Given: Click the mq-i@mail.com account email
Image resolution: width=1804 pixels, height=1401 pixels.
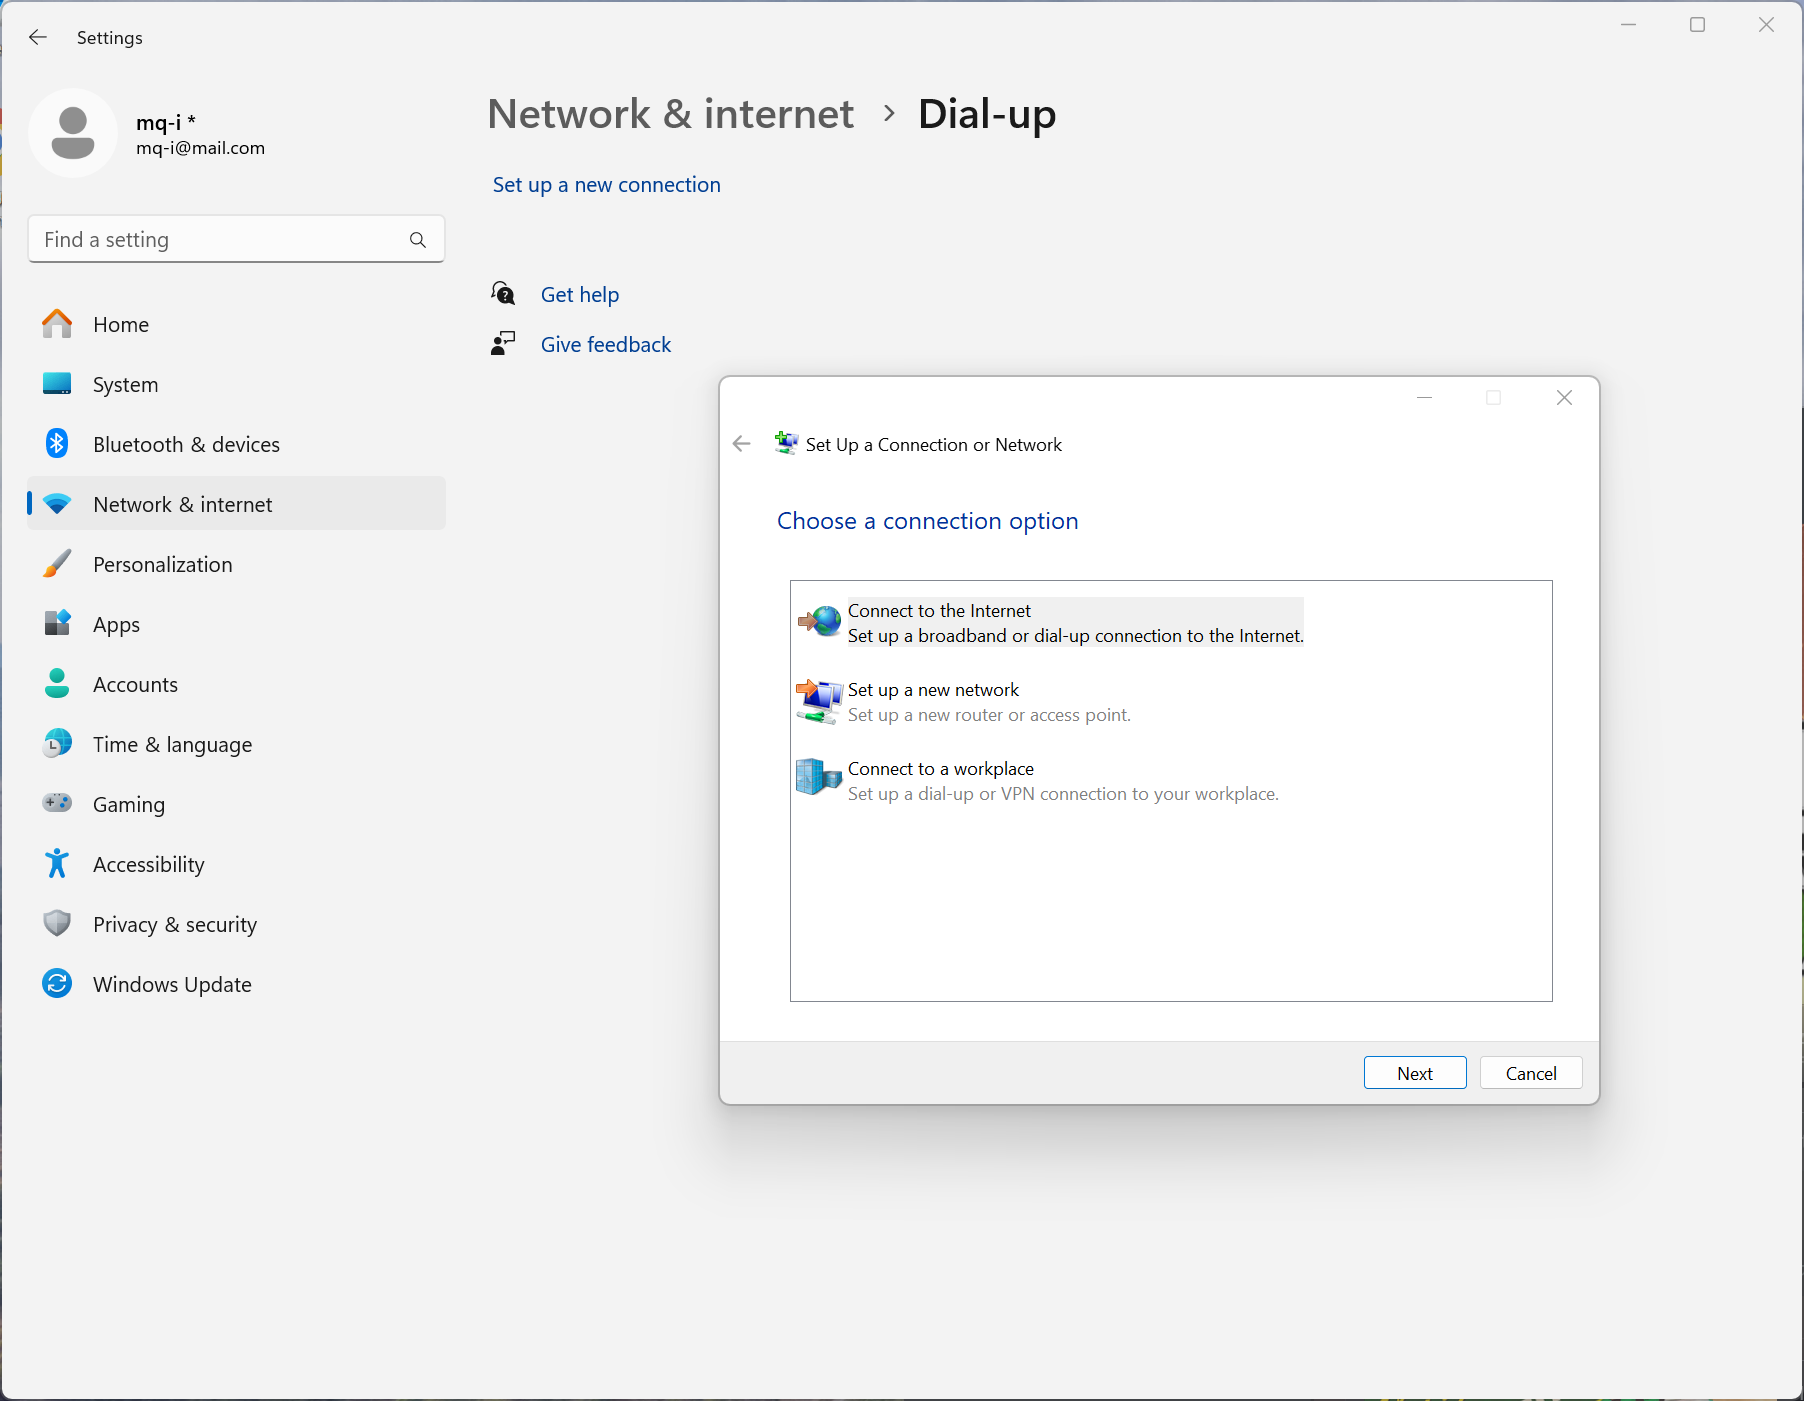Looking at the screenshot, I should pos(201,148).
